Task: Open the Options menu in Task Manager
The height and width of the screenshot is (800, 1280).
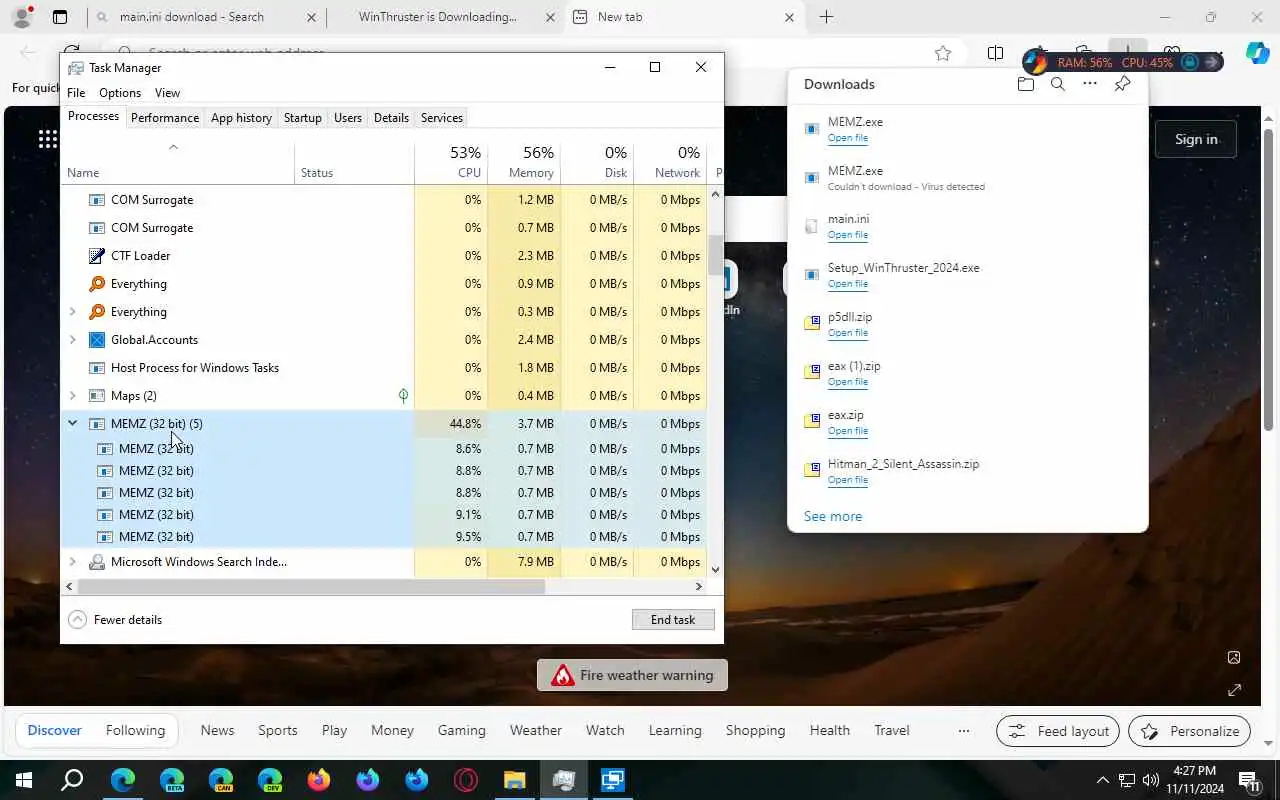Action: tap(120, 93)
